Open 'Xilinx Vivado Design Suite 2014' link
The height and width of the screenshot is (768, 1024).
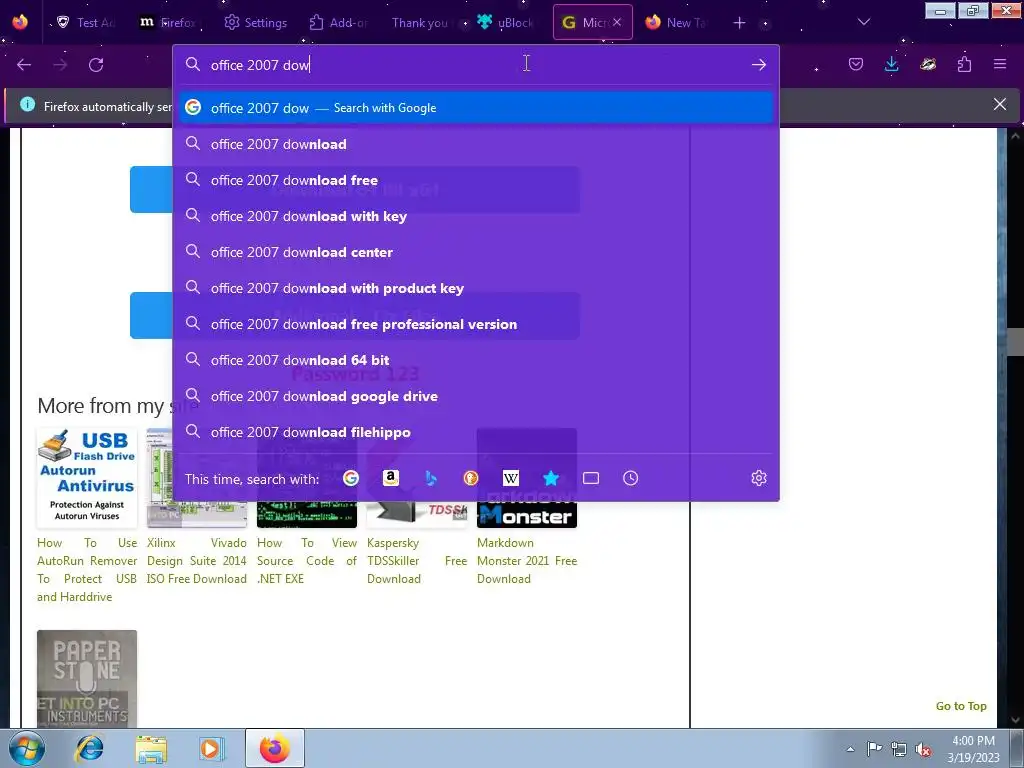tap(197, 560)
